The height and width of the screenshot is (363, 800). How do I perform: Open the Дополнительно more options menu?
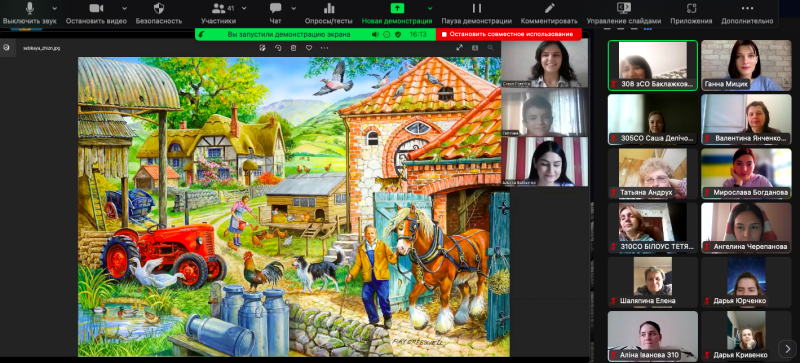(x=747, y=14)
